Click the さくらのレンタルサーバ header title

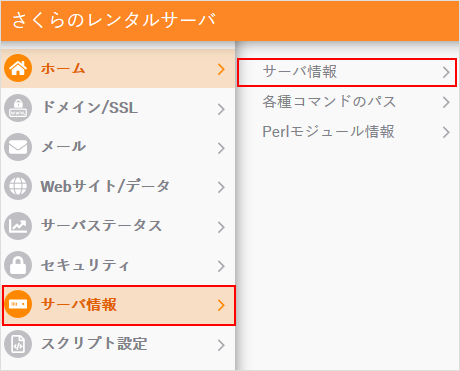[114, 20]
